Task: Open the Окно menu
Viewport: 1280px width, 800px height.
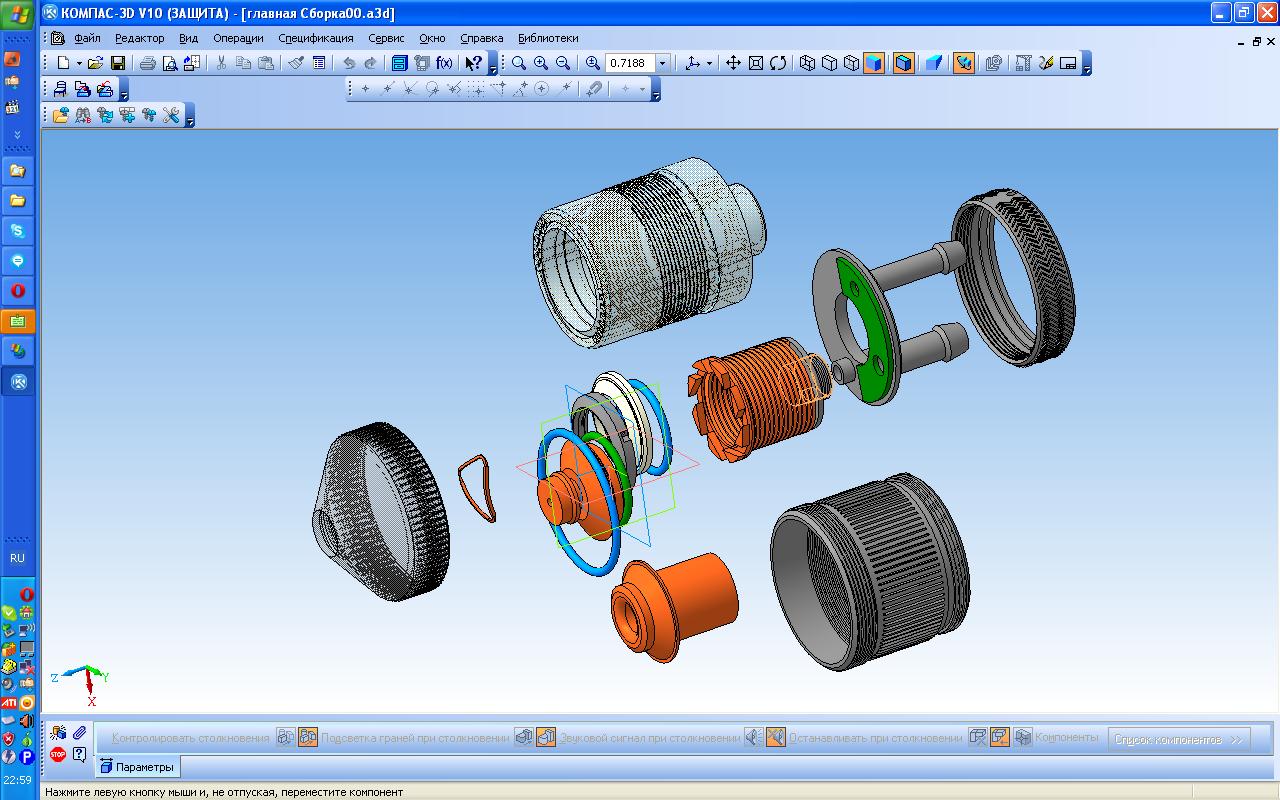Action: point(432,38)
